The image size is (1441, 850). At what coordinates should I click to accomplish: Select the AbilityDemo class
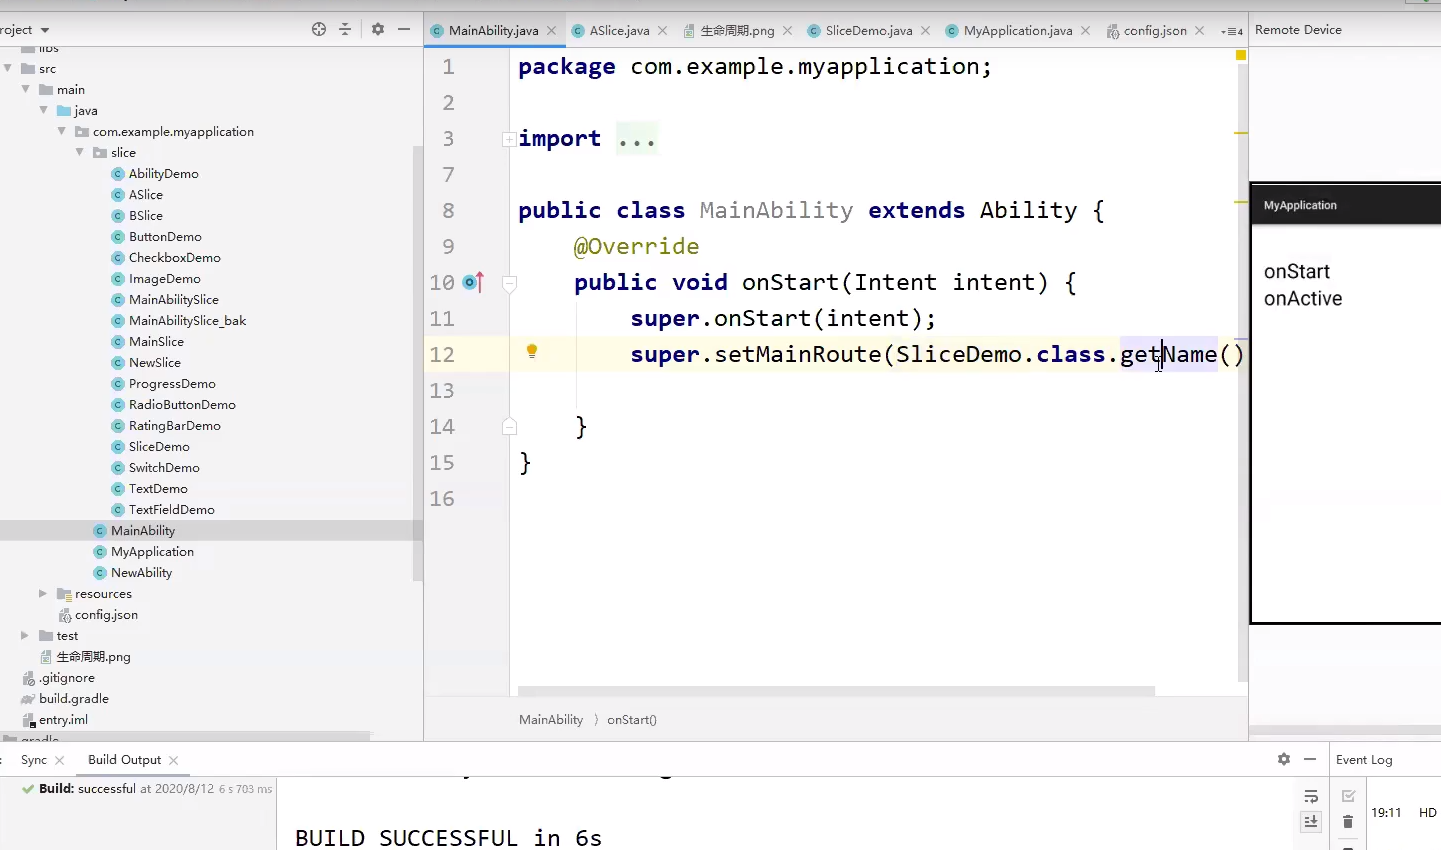(x=163, y=174)
